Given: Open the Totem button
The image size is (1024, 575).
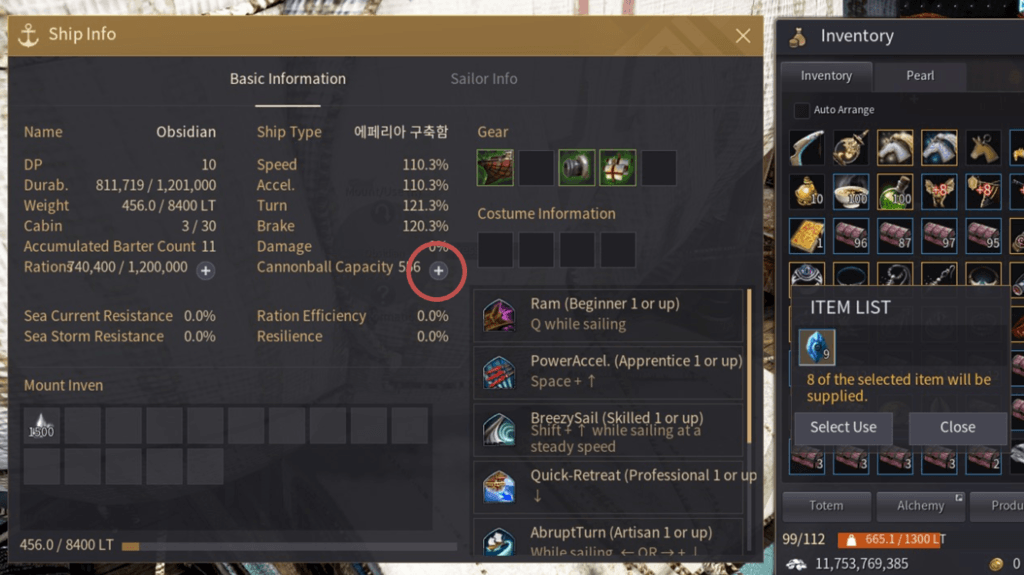Looking at the screenshot, I should (x=826, y=506).
